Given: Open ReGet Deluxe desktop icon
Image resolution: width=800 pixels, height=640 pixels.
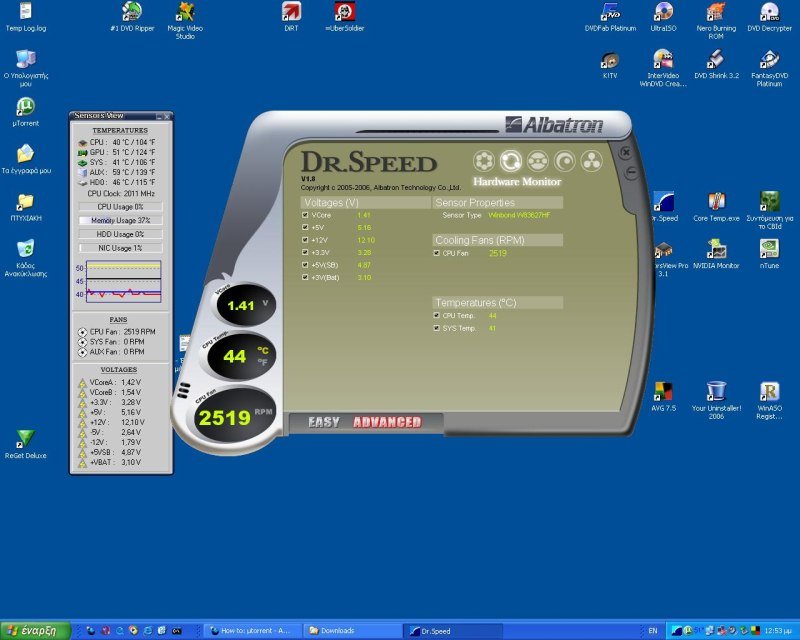Looking at the screenshot, I should (26, 444).
